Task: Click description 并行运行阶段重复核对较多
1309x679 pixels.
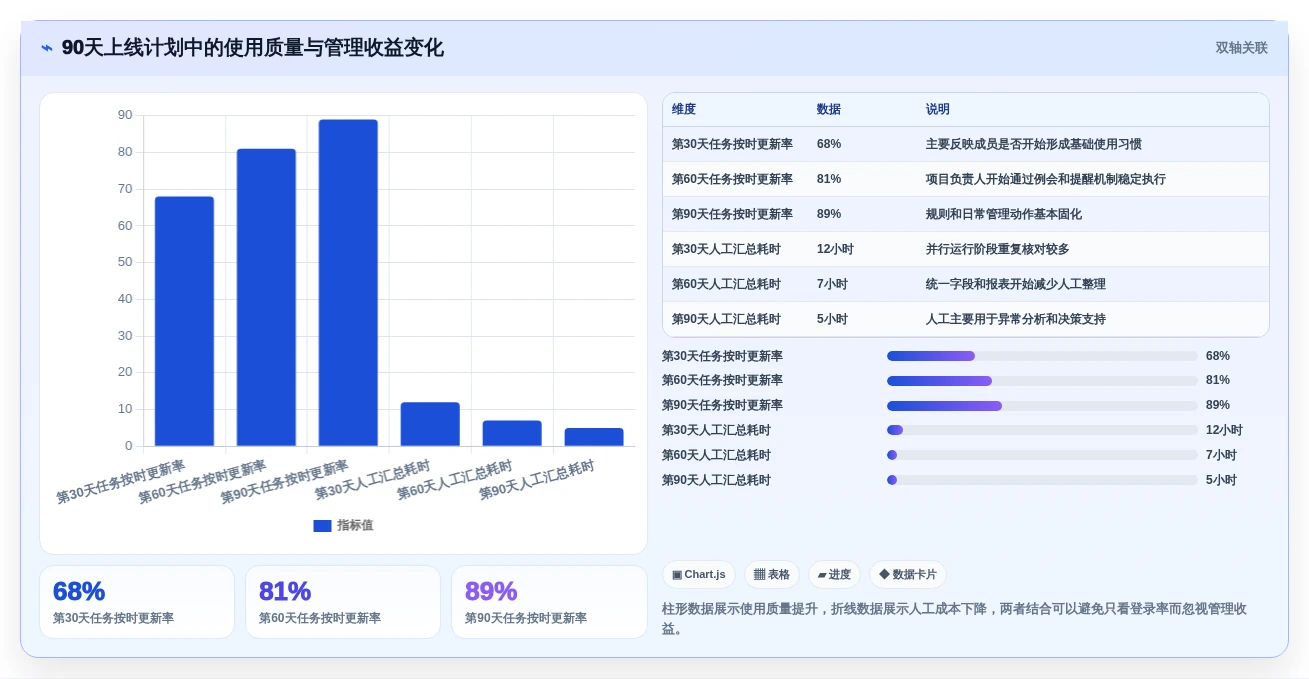Action: pos(998,249)
